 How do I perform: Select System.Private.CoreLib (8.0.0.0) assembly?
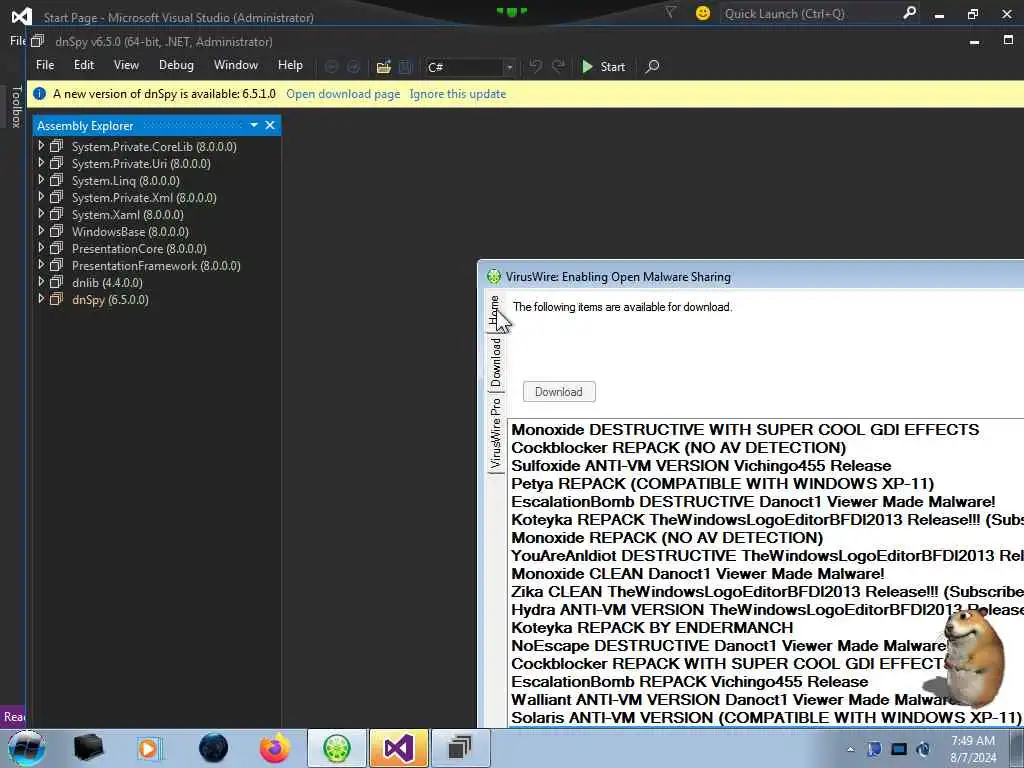tap(154, 146)
